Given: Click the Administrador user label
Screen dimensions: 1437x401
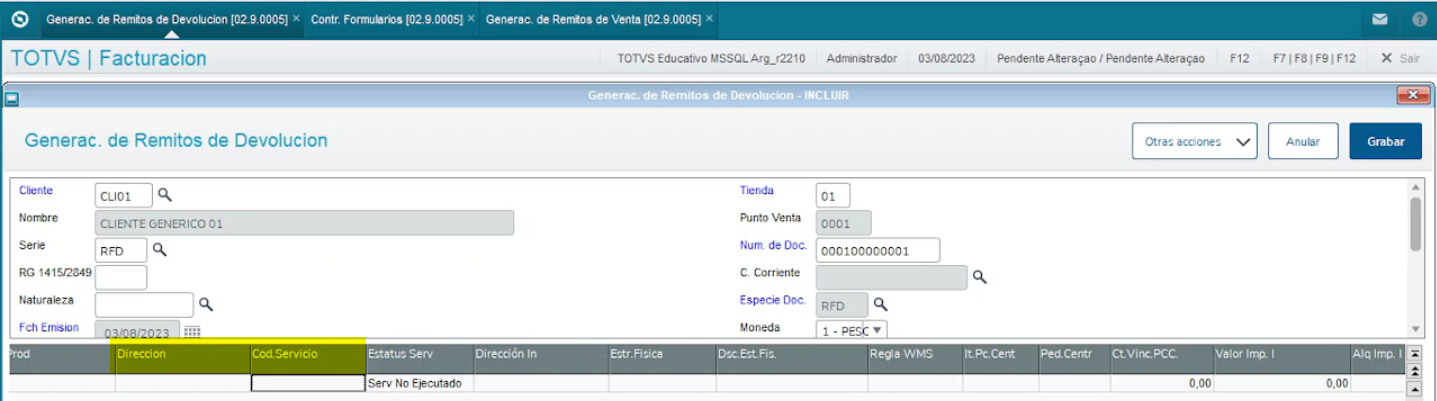Looking at the screenshot, I should (862, 58).
